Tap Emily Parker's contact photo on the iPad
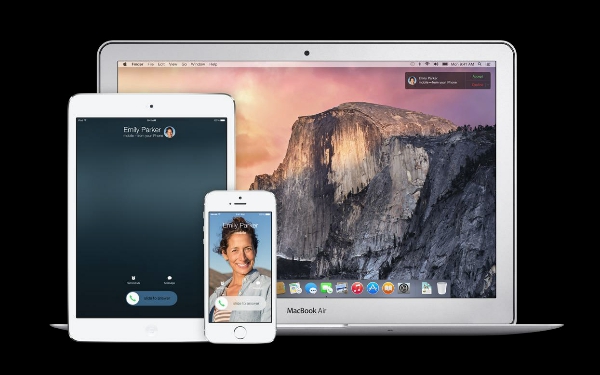The image size is (600, 375). 170,132
